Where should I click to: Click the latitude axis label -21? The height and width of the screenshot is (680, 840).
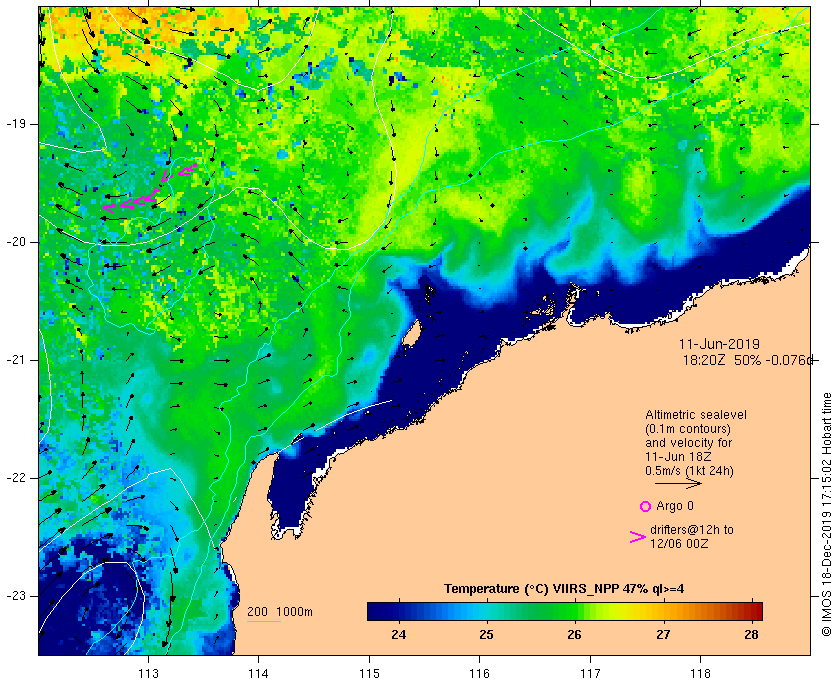(16, 360)
